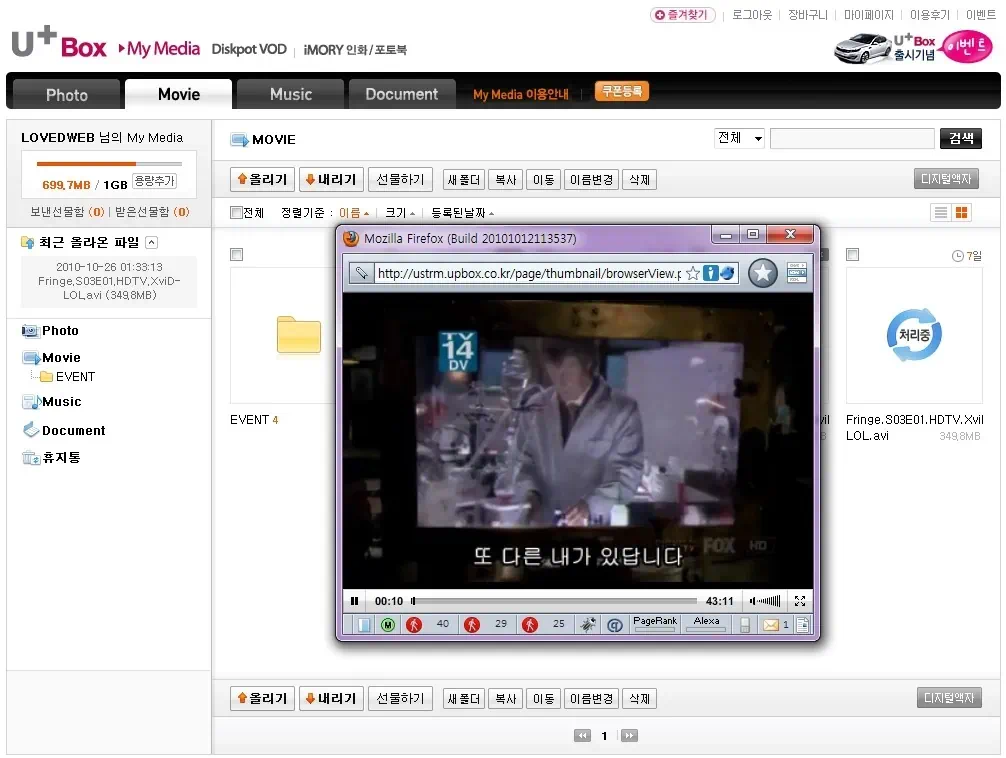Click the mail envelope icon in Firefox status bar
This screenshot has width=1006, height=758.
[x=771, y=623]
